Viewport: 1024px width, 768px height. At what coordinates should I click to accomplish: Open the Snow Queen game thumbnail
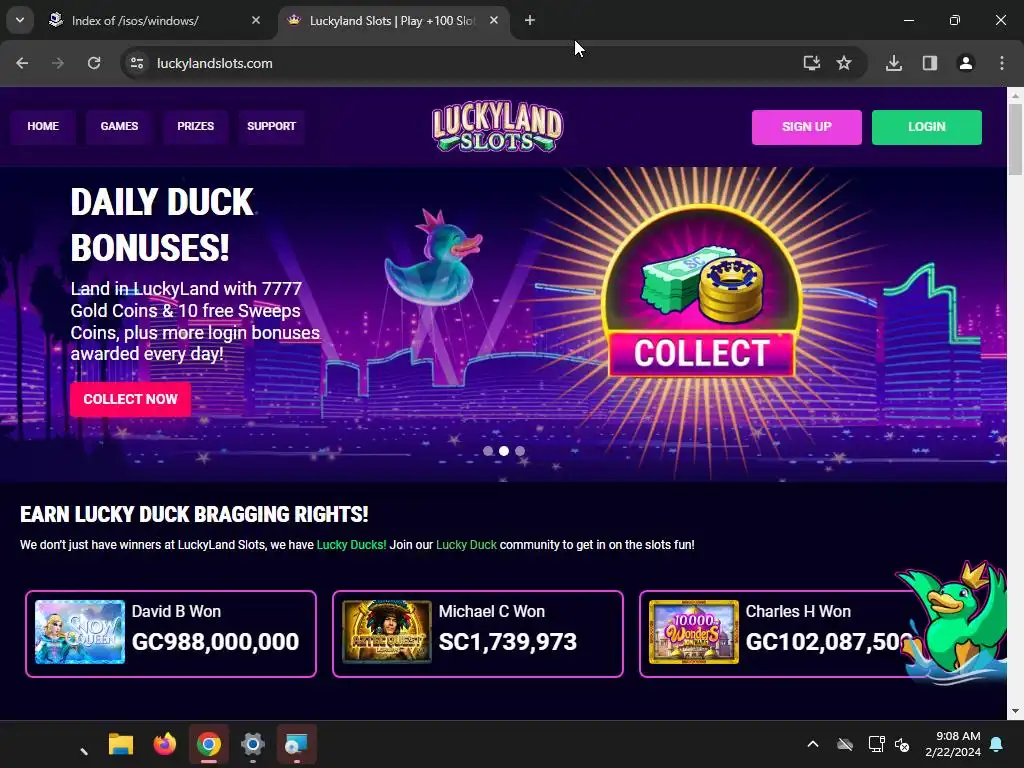[x=80, y=632]
